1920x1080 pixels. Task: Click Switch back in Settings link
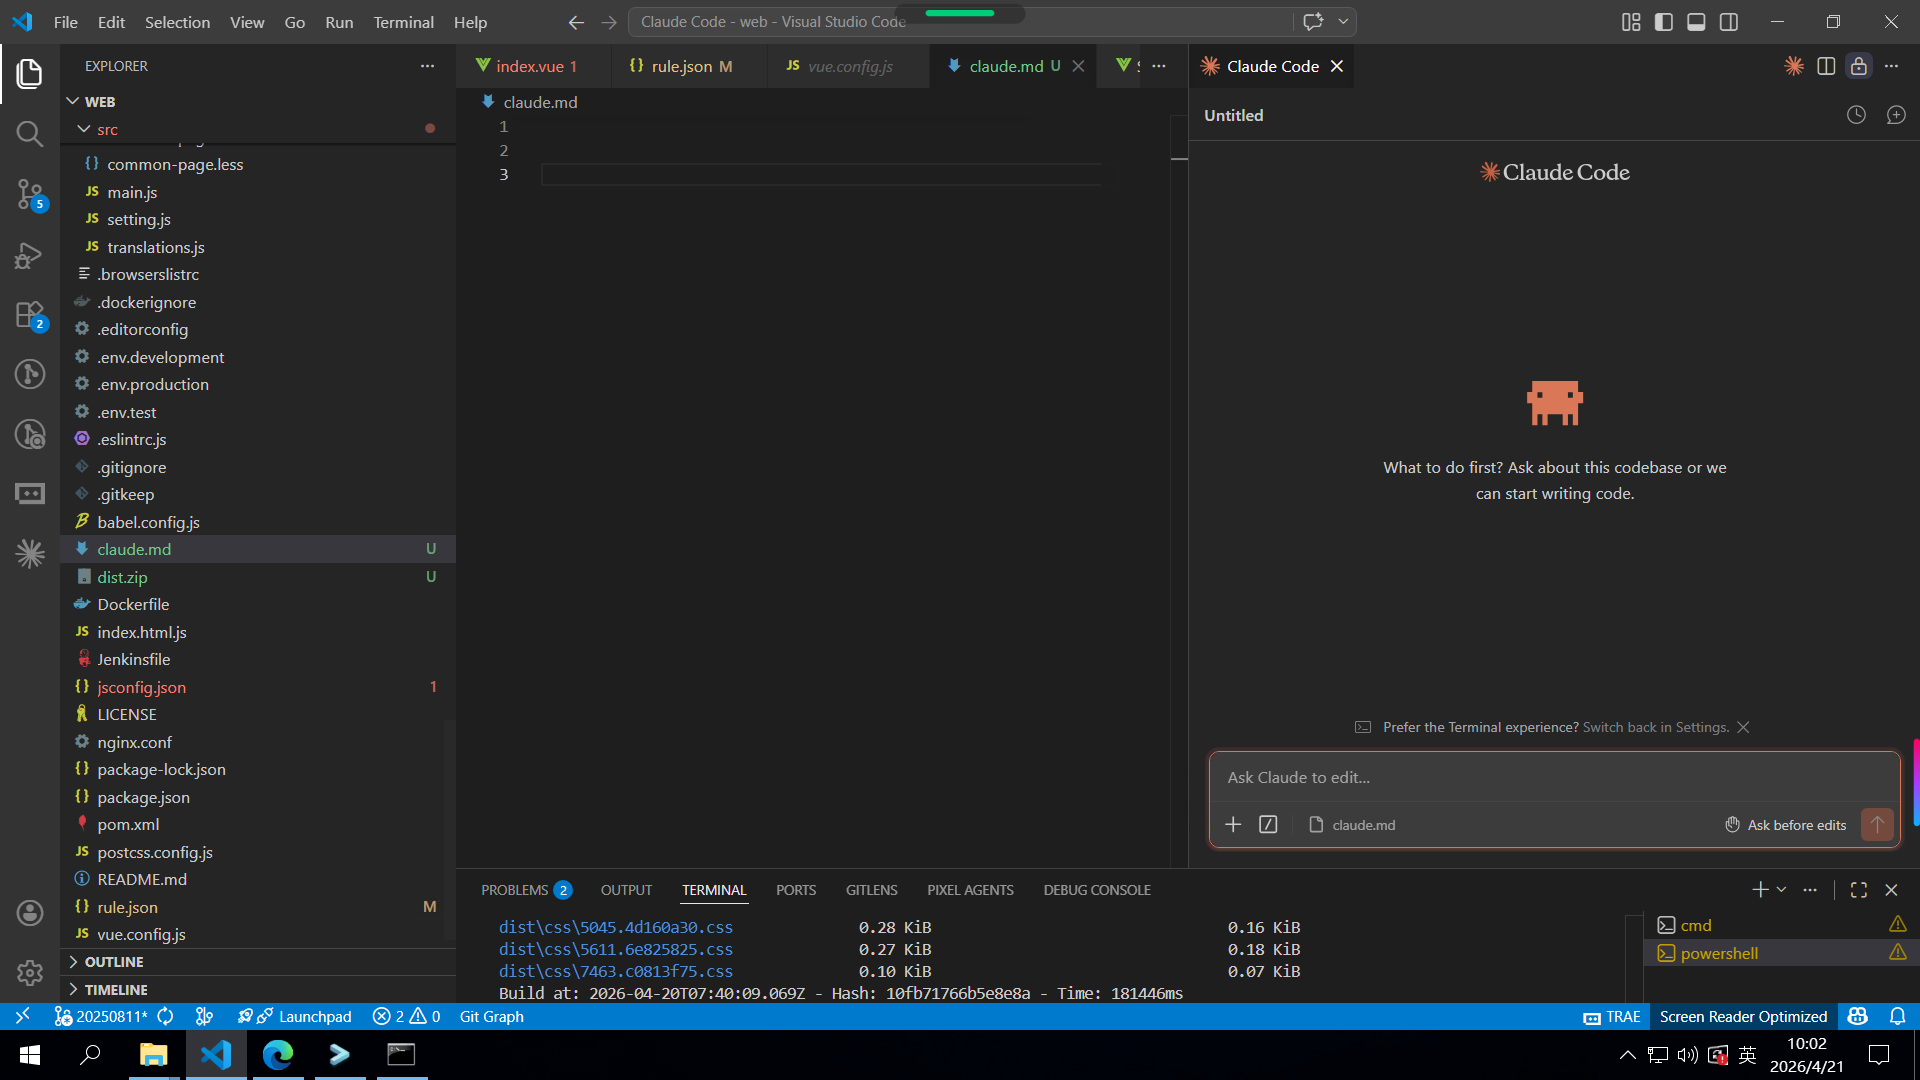(x=1655, y=727)
